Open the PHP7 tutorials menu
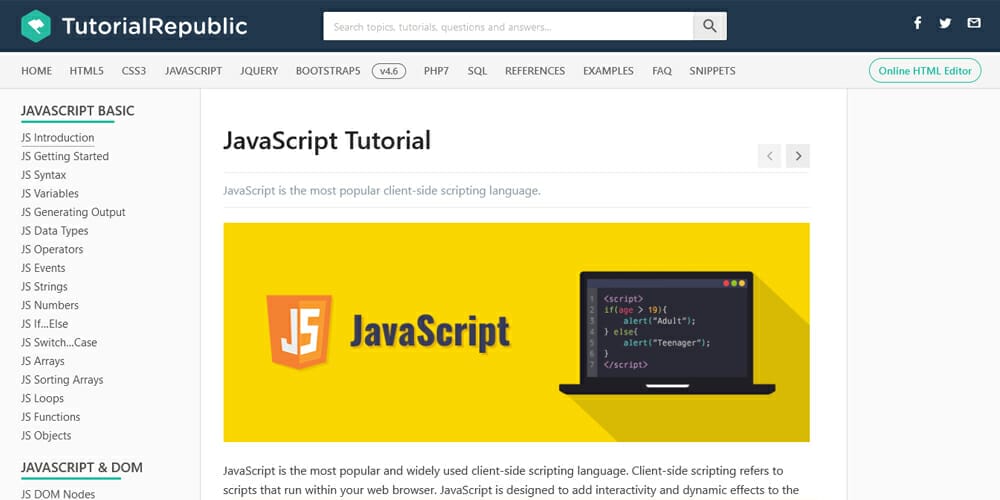1000x500 pixels. (436, 71)
